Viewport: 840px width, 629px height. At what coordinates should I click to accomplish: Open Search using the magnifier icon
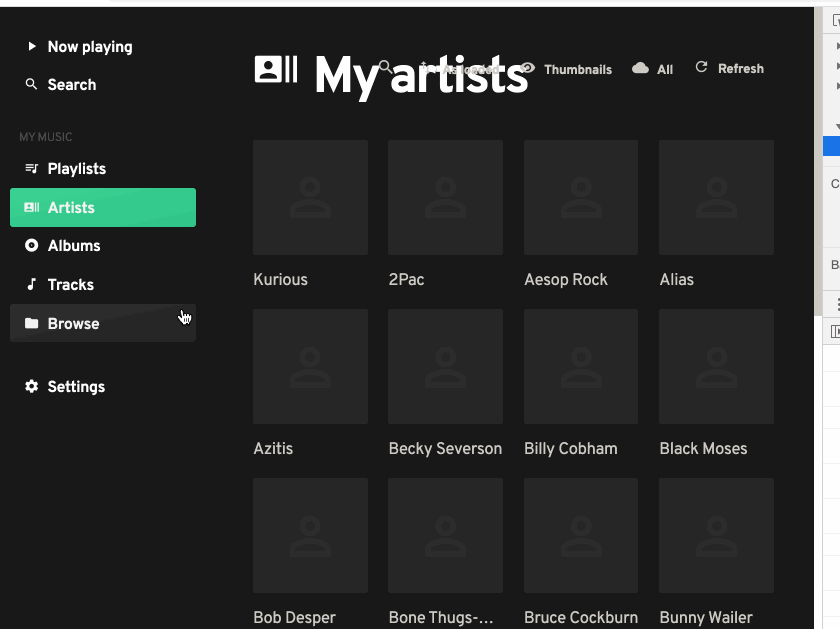[31, 85]
